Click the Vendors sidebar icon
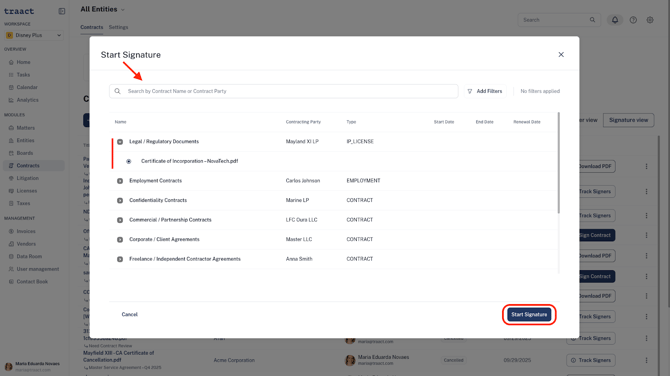Screen dimensions: 670x376 [x=11, y=244]
